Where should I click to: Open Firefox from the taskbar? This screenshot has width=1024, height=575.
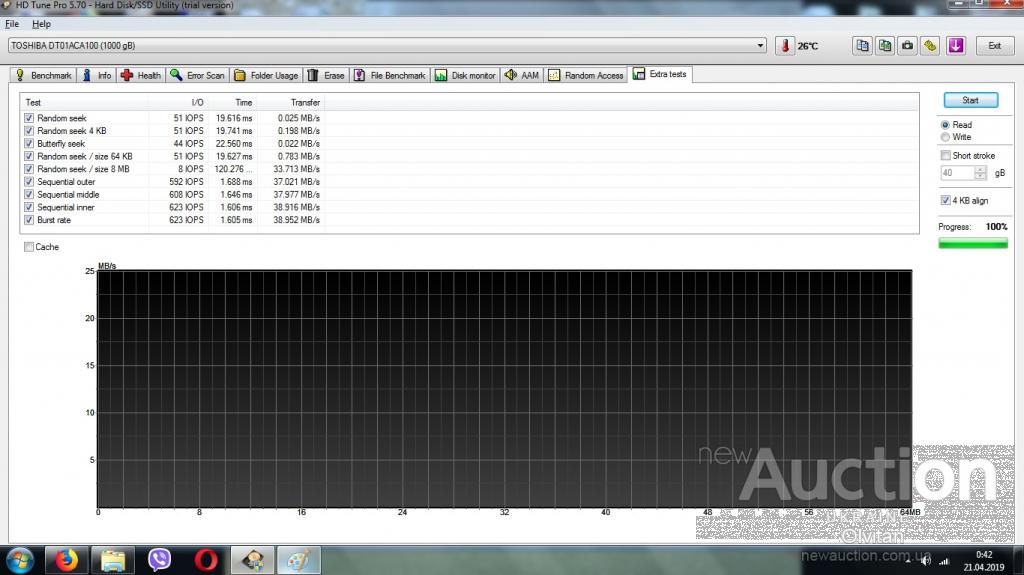66,561
